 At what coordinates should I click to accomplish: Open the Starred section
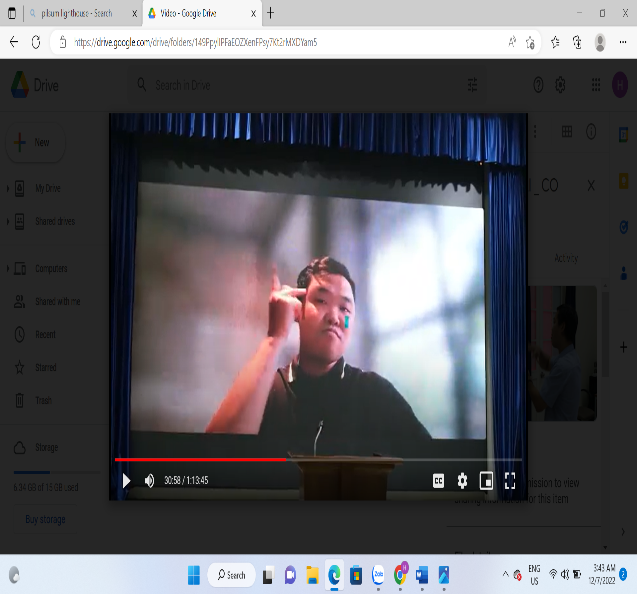pyautogui.click(x=46, y=368)
